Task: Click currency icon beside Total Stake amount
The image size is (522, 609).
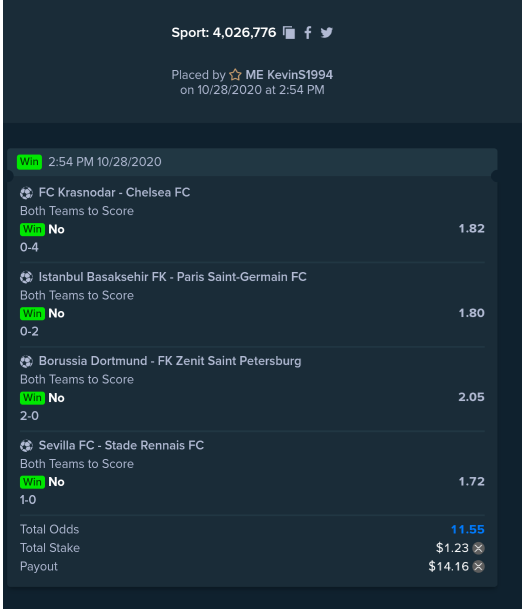Action: [478, 548]
